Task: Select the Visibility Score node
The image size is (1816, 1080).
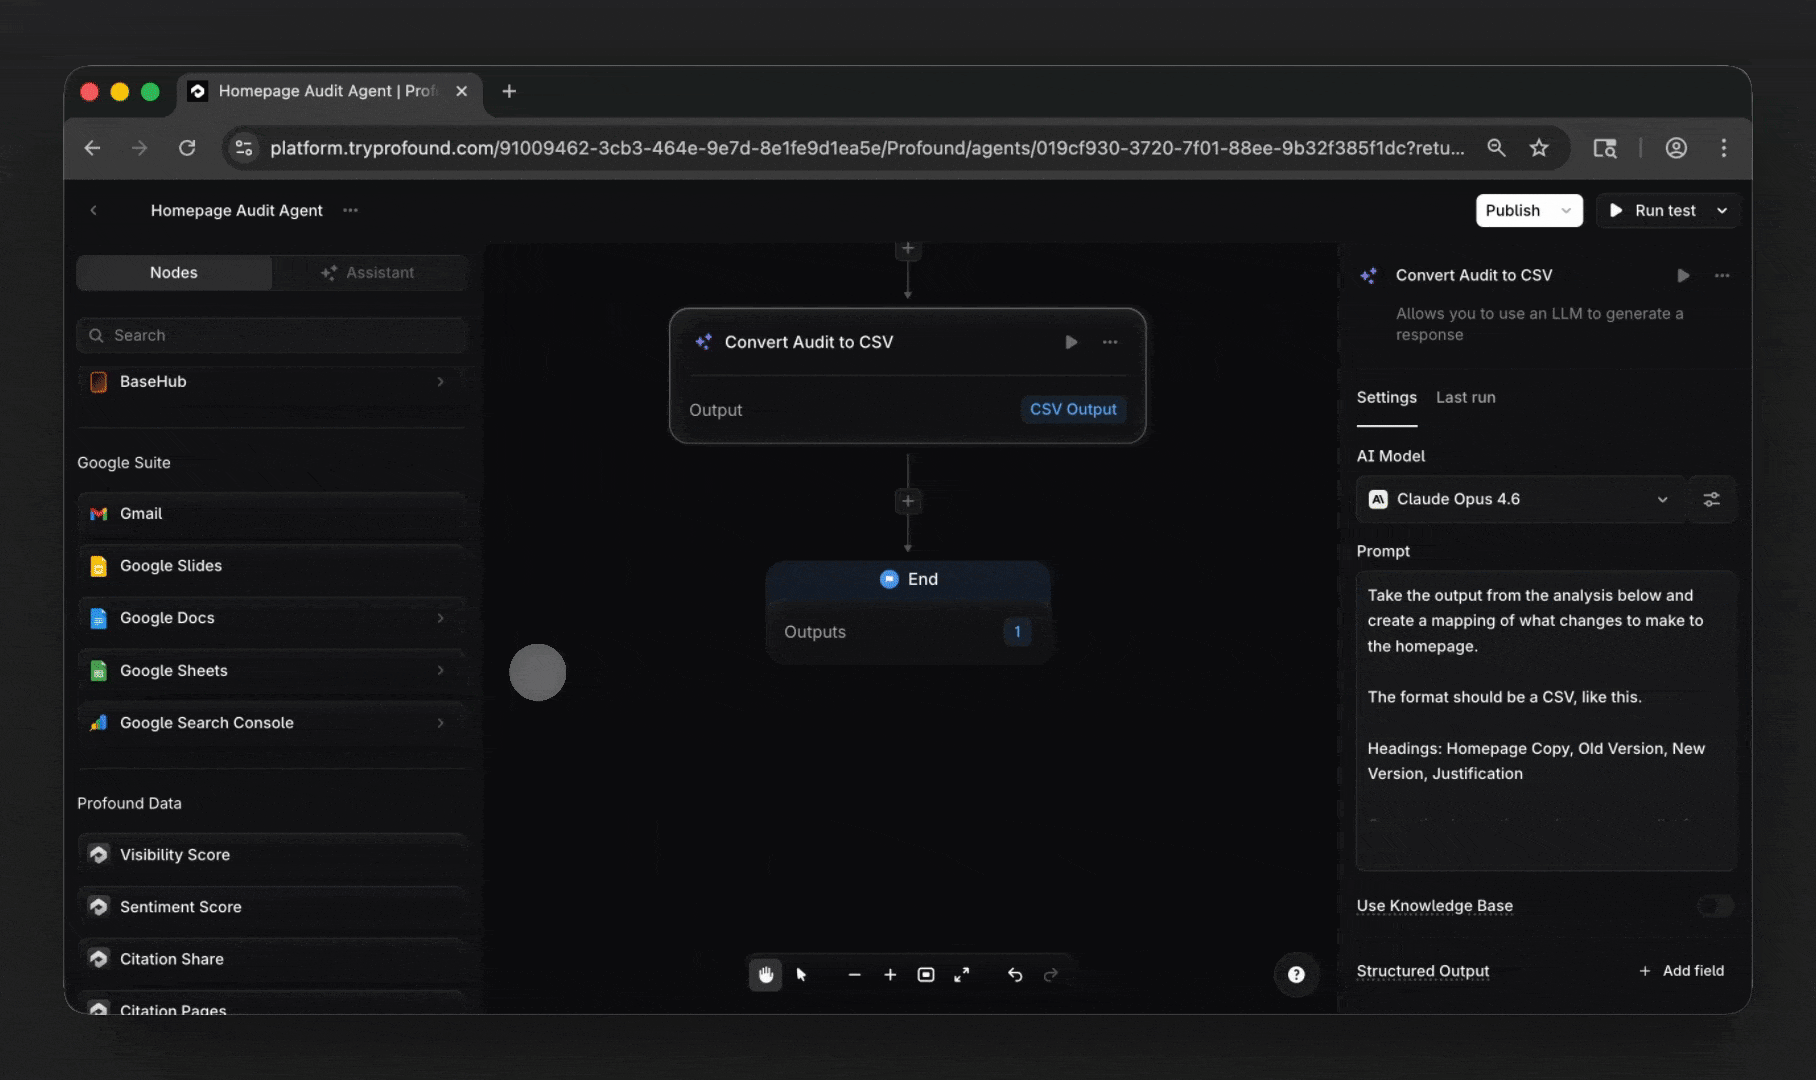Action: point(271,855)
